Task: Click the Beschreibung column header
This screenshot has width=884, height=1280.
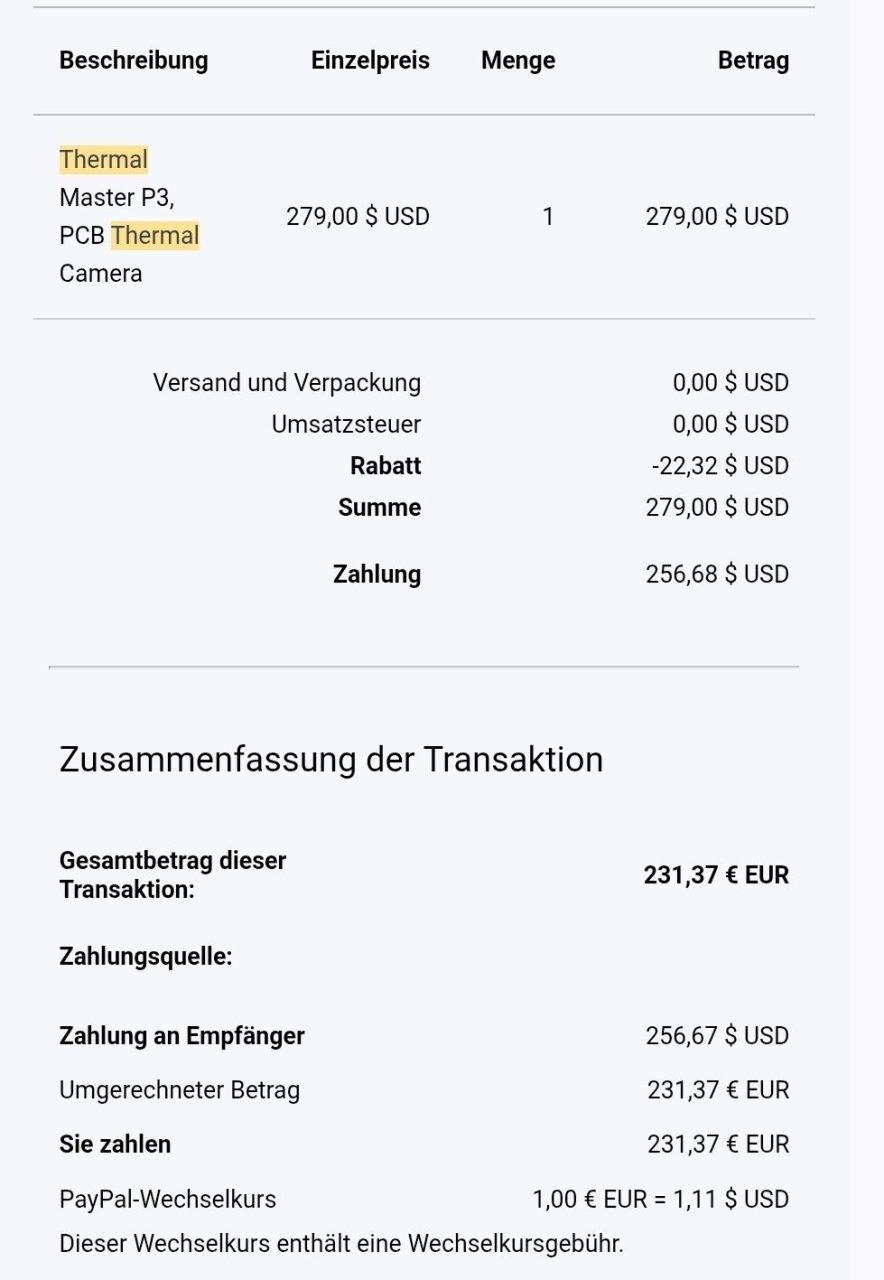Action: [x=134, y=60]
